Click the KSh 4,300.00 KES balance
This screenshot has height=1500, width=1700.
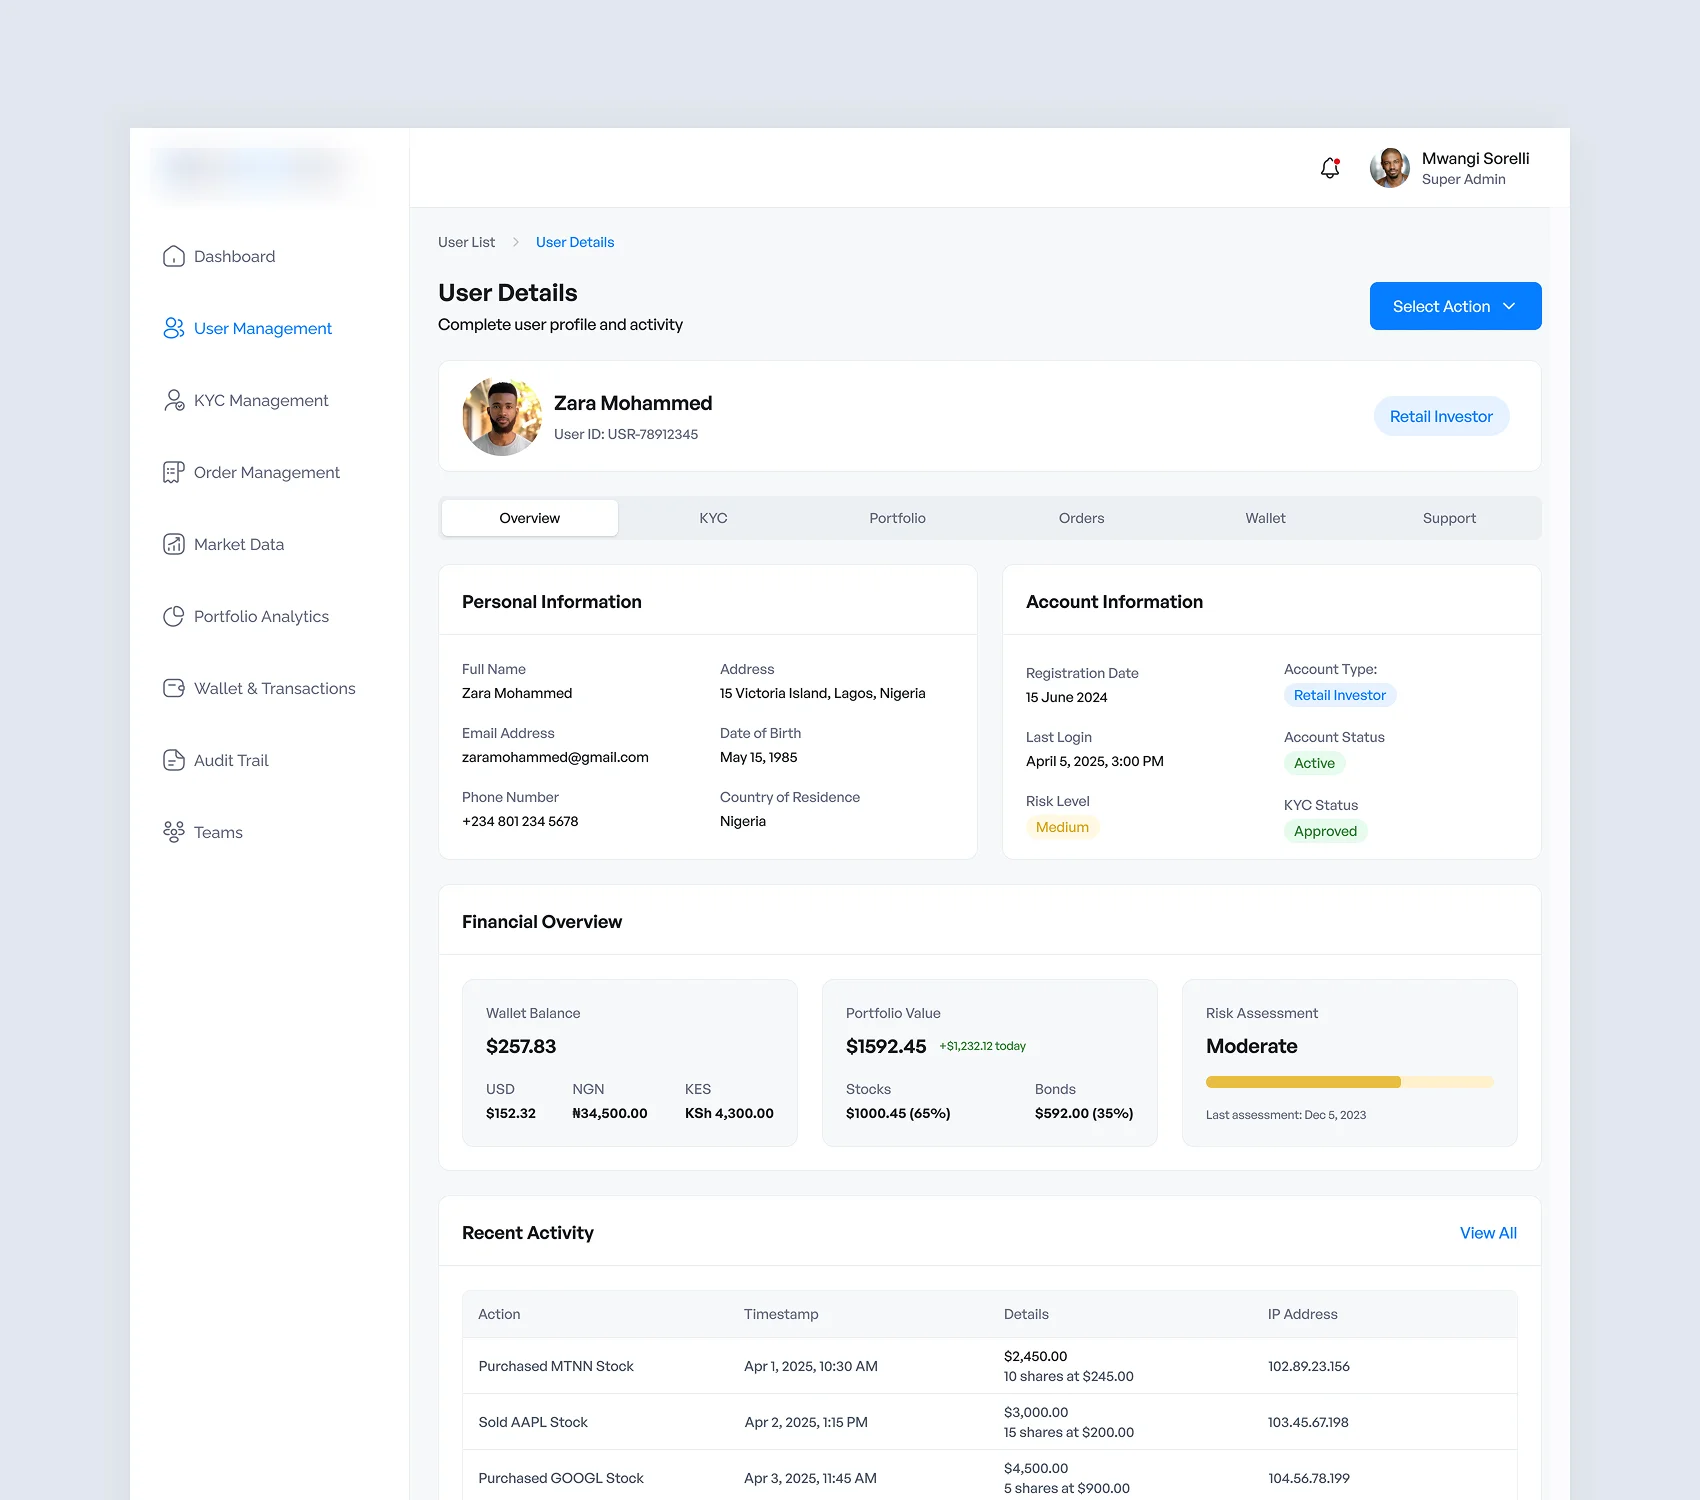click(x=729, y=1113)
